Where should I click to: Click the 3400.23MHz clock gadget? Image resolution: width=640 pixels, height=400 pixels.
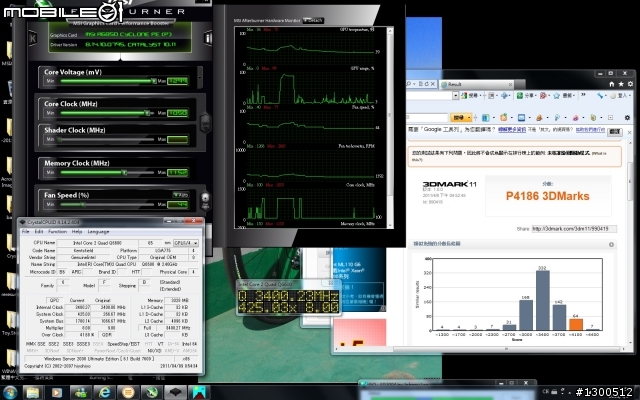288,302
